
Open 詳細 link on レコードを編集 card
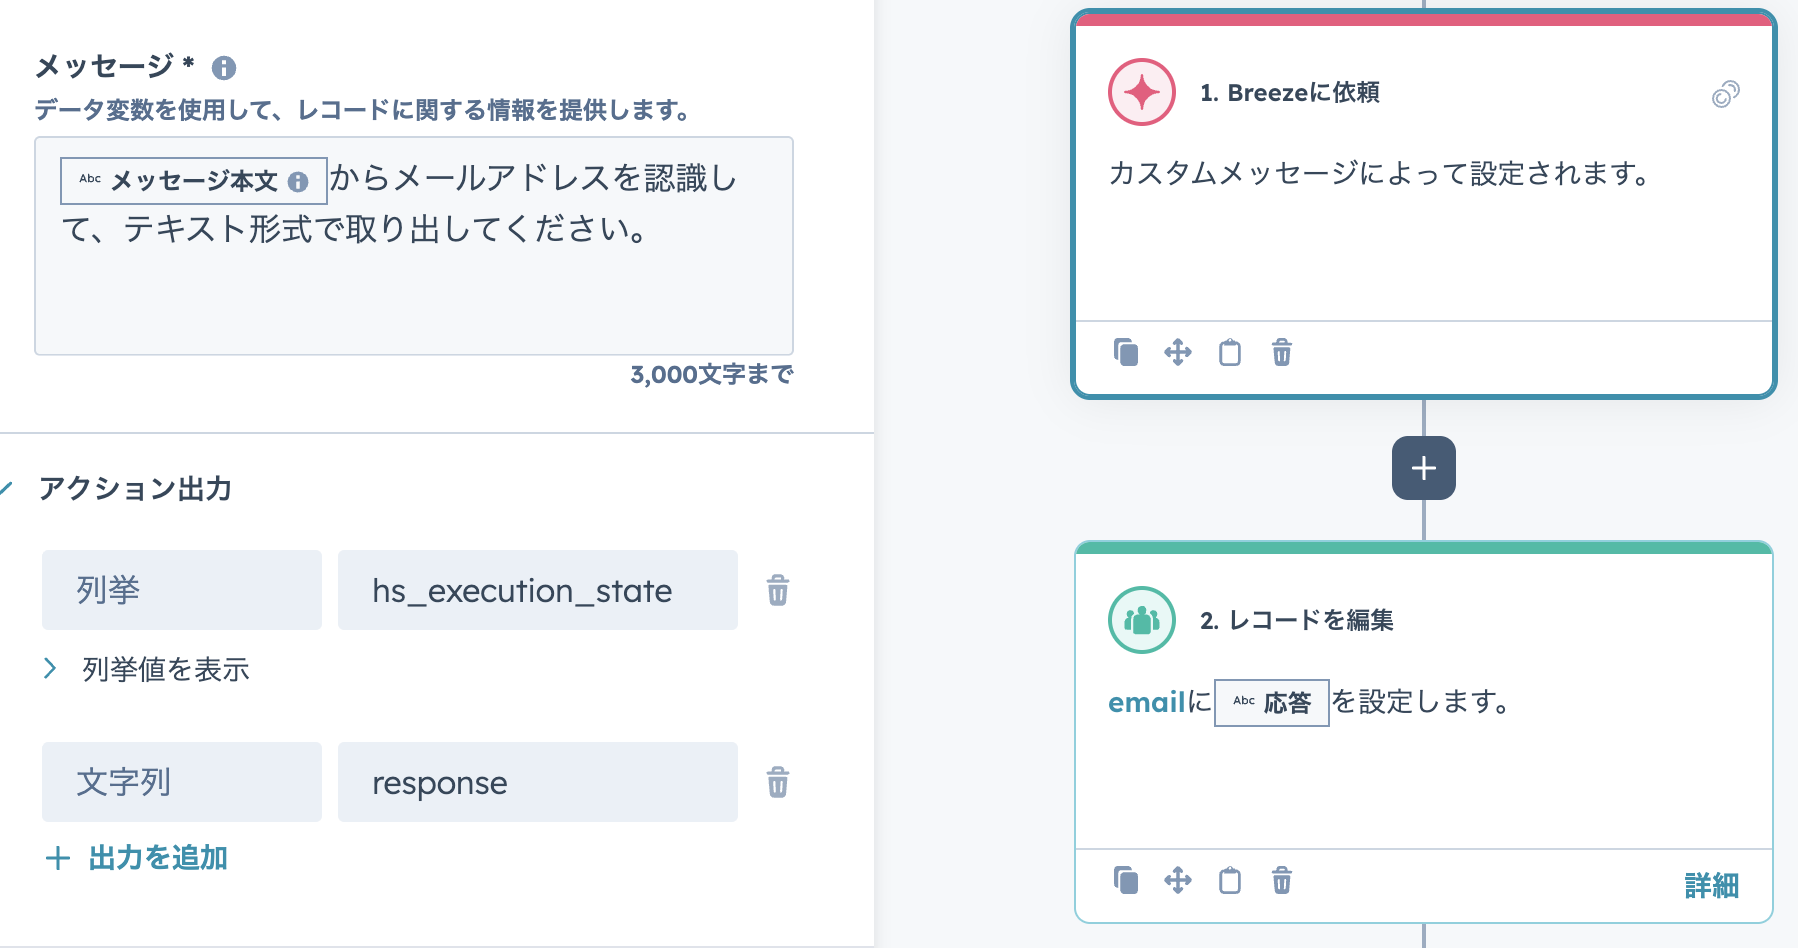click(x=1712, y=886)
